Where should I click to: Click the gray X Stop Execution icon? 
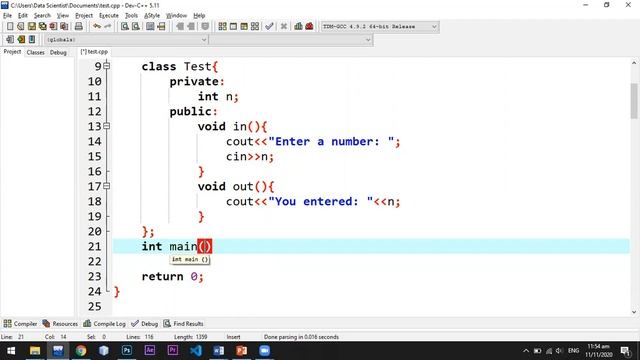click(x=284, y=27)
